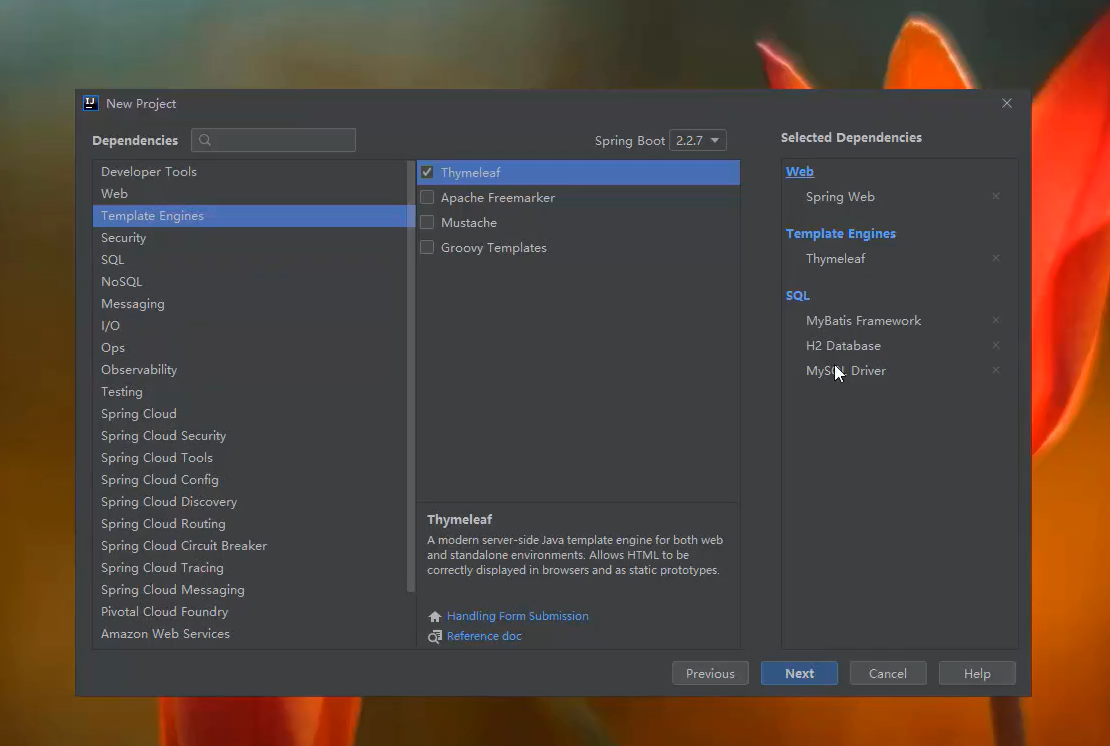Viewport: 1110px width, 746px height.
Task: Select Spring Cloud Tracing category
Action: tap(251, 568)
